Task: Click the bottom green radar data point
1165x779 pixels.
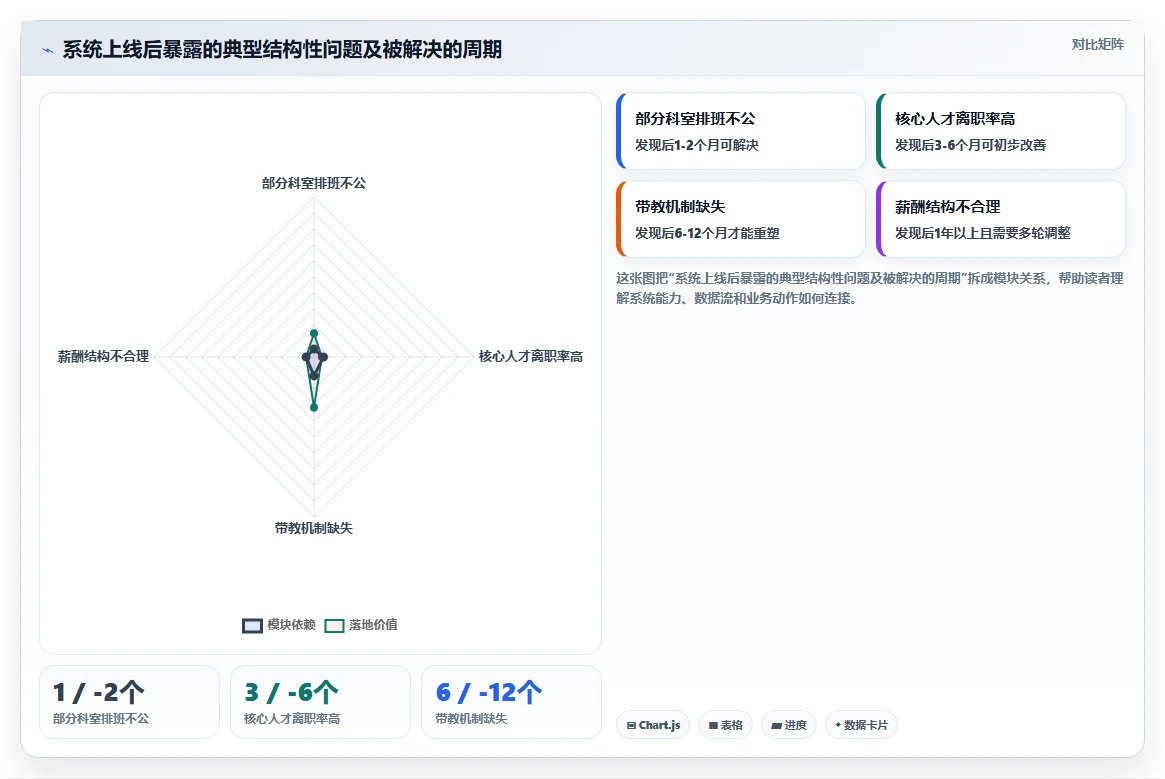Action: [x=314, y=407]
